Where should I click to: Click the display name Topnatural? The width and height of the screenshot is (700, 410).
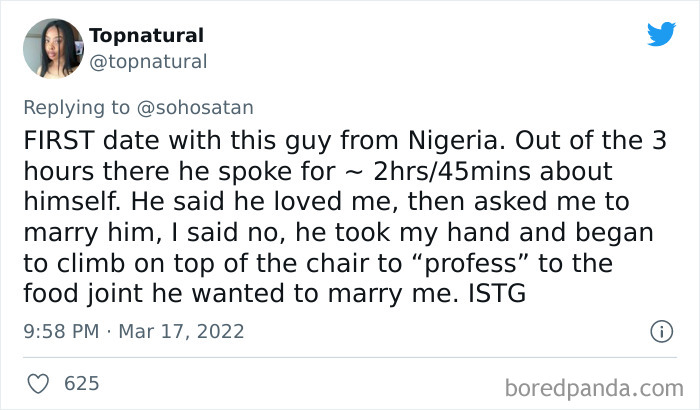tap(146, 36)
